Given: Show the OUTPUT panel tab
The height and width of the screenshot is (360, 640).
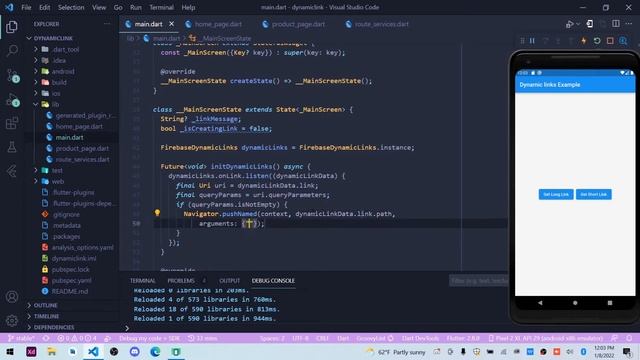Looking at the screenshot, I should (x=229, y=281).
